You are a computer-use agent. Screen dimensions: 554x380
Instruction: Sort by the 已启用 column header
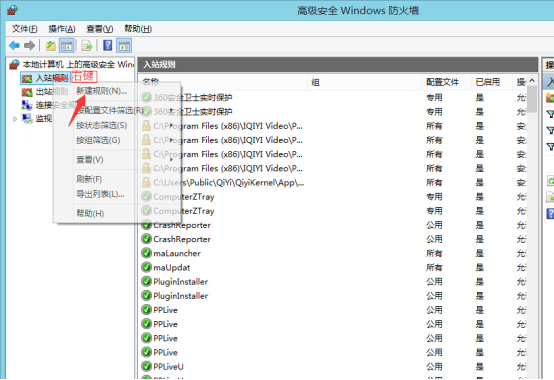491,82
